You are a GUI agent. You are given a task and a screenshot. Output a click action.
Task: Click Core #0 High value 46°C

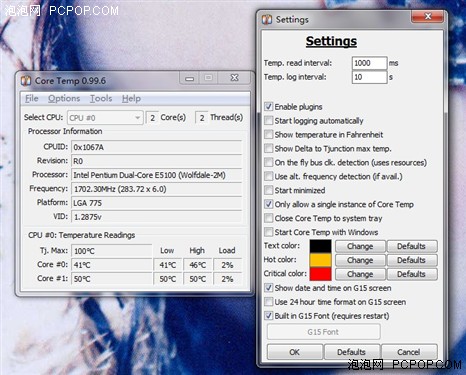coord(197,265)
